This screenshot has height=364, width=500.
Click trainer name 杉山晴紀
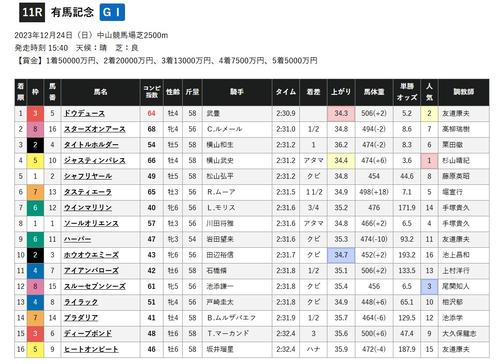(456, 161)
